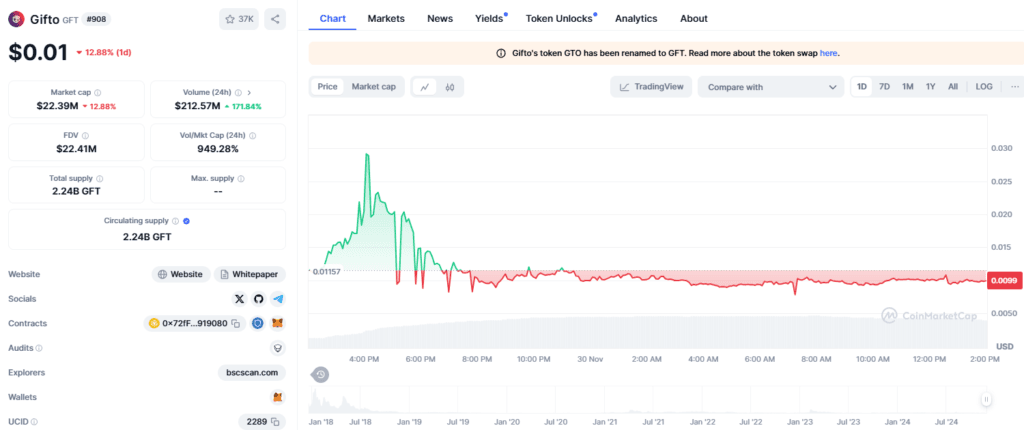Click the history clock icon below the chart
The image size is (1024, 430).
(320, 374)
